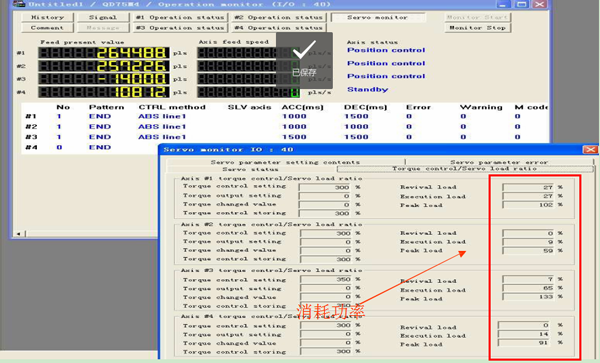Click Axis #1 feed present value display
600x363 pixels.
[104, 53]
